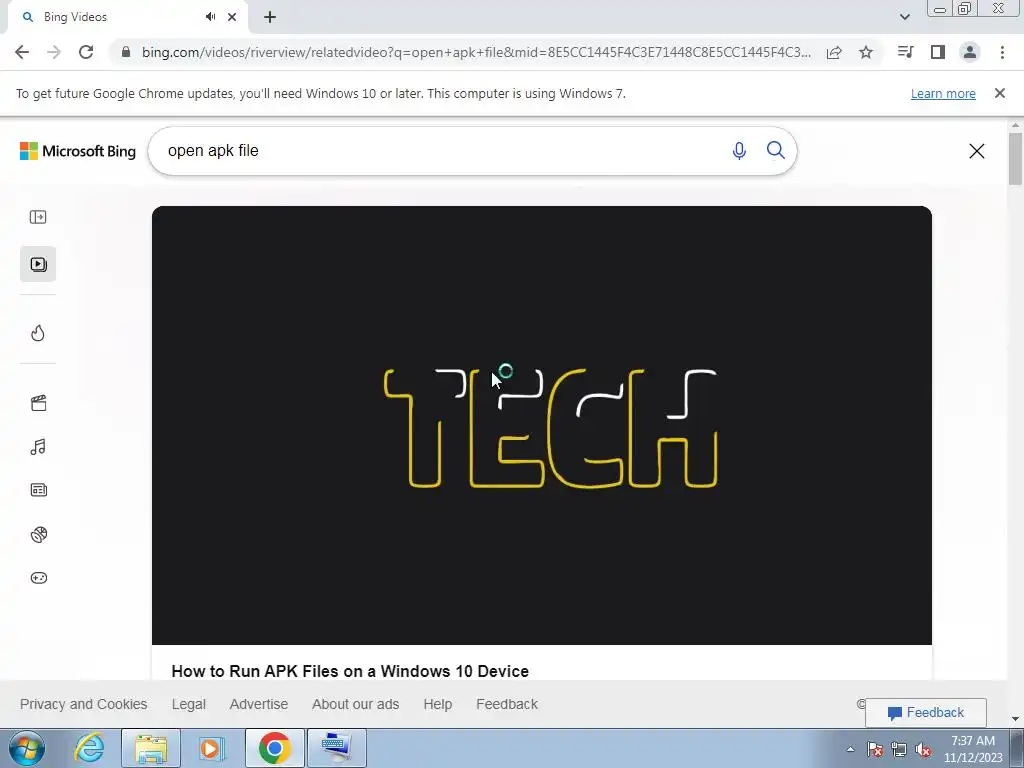
Task: Expand the Bing sidebar panel icon
Action: point(38,217)
